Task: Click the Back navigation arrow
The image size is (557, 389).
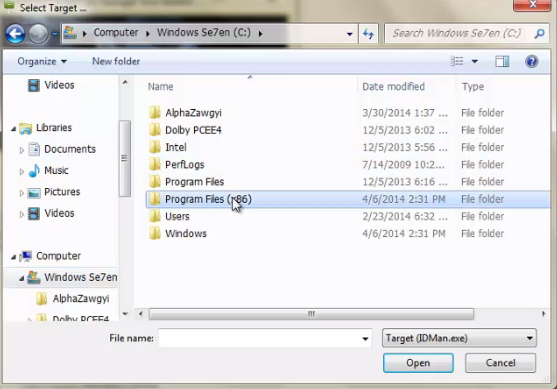Action: pos(15,34)
